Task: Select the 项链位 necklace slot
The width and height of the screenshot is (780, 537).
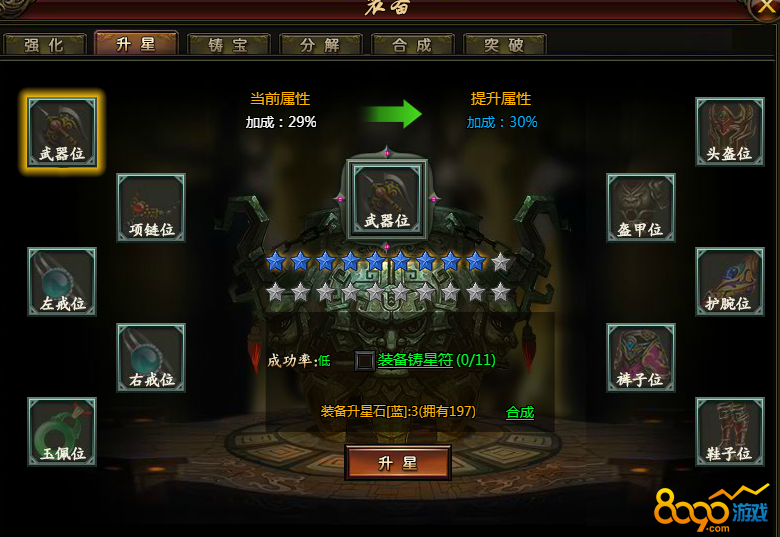Action: (x=151, y=208)
